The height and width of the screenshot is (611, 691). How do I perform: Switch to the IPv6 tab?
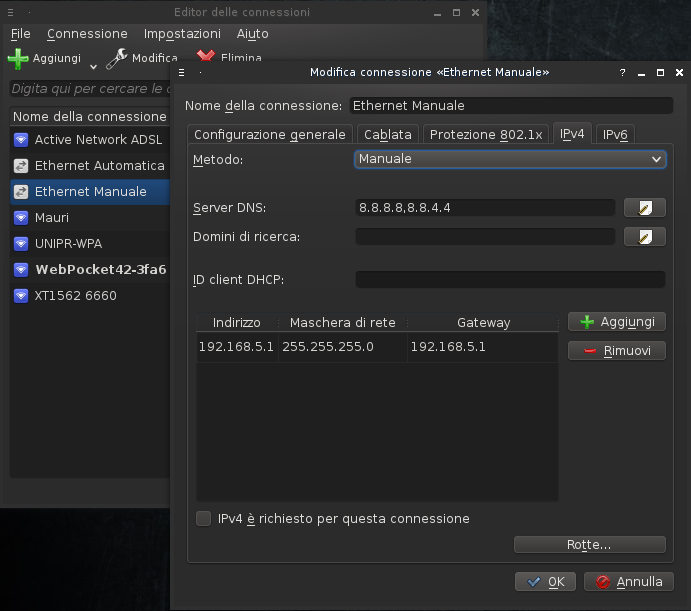tap(615, 134)
